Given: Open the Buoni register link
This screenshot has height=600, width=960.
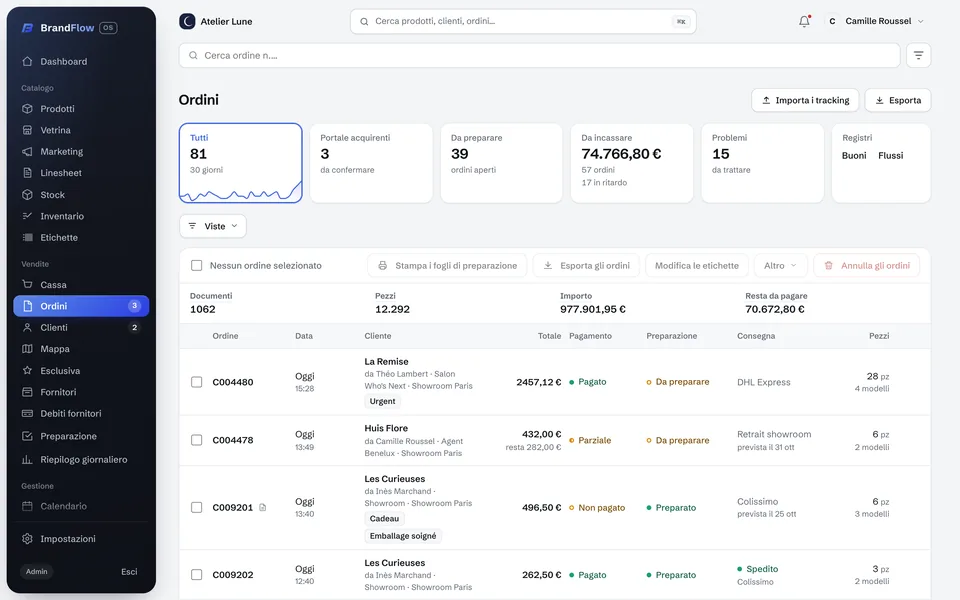Looking at the screenshot, I should pyautogui.click(x=854, y=156).
